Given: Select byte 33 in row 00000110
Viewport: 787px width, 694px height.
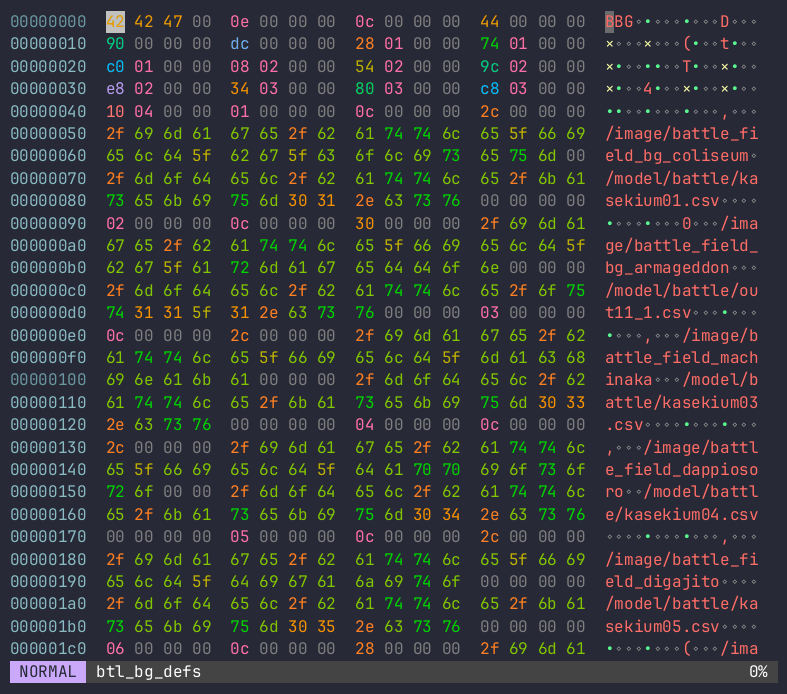Looking at the screenshot, I should (x=576, y=402).
